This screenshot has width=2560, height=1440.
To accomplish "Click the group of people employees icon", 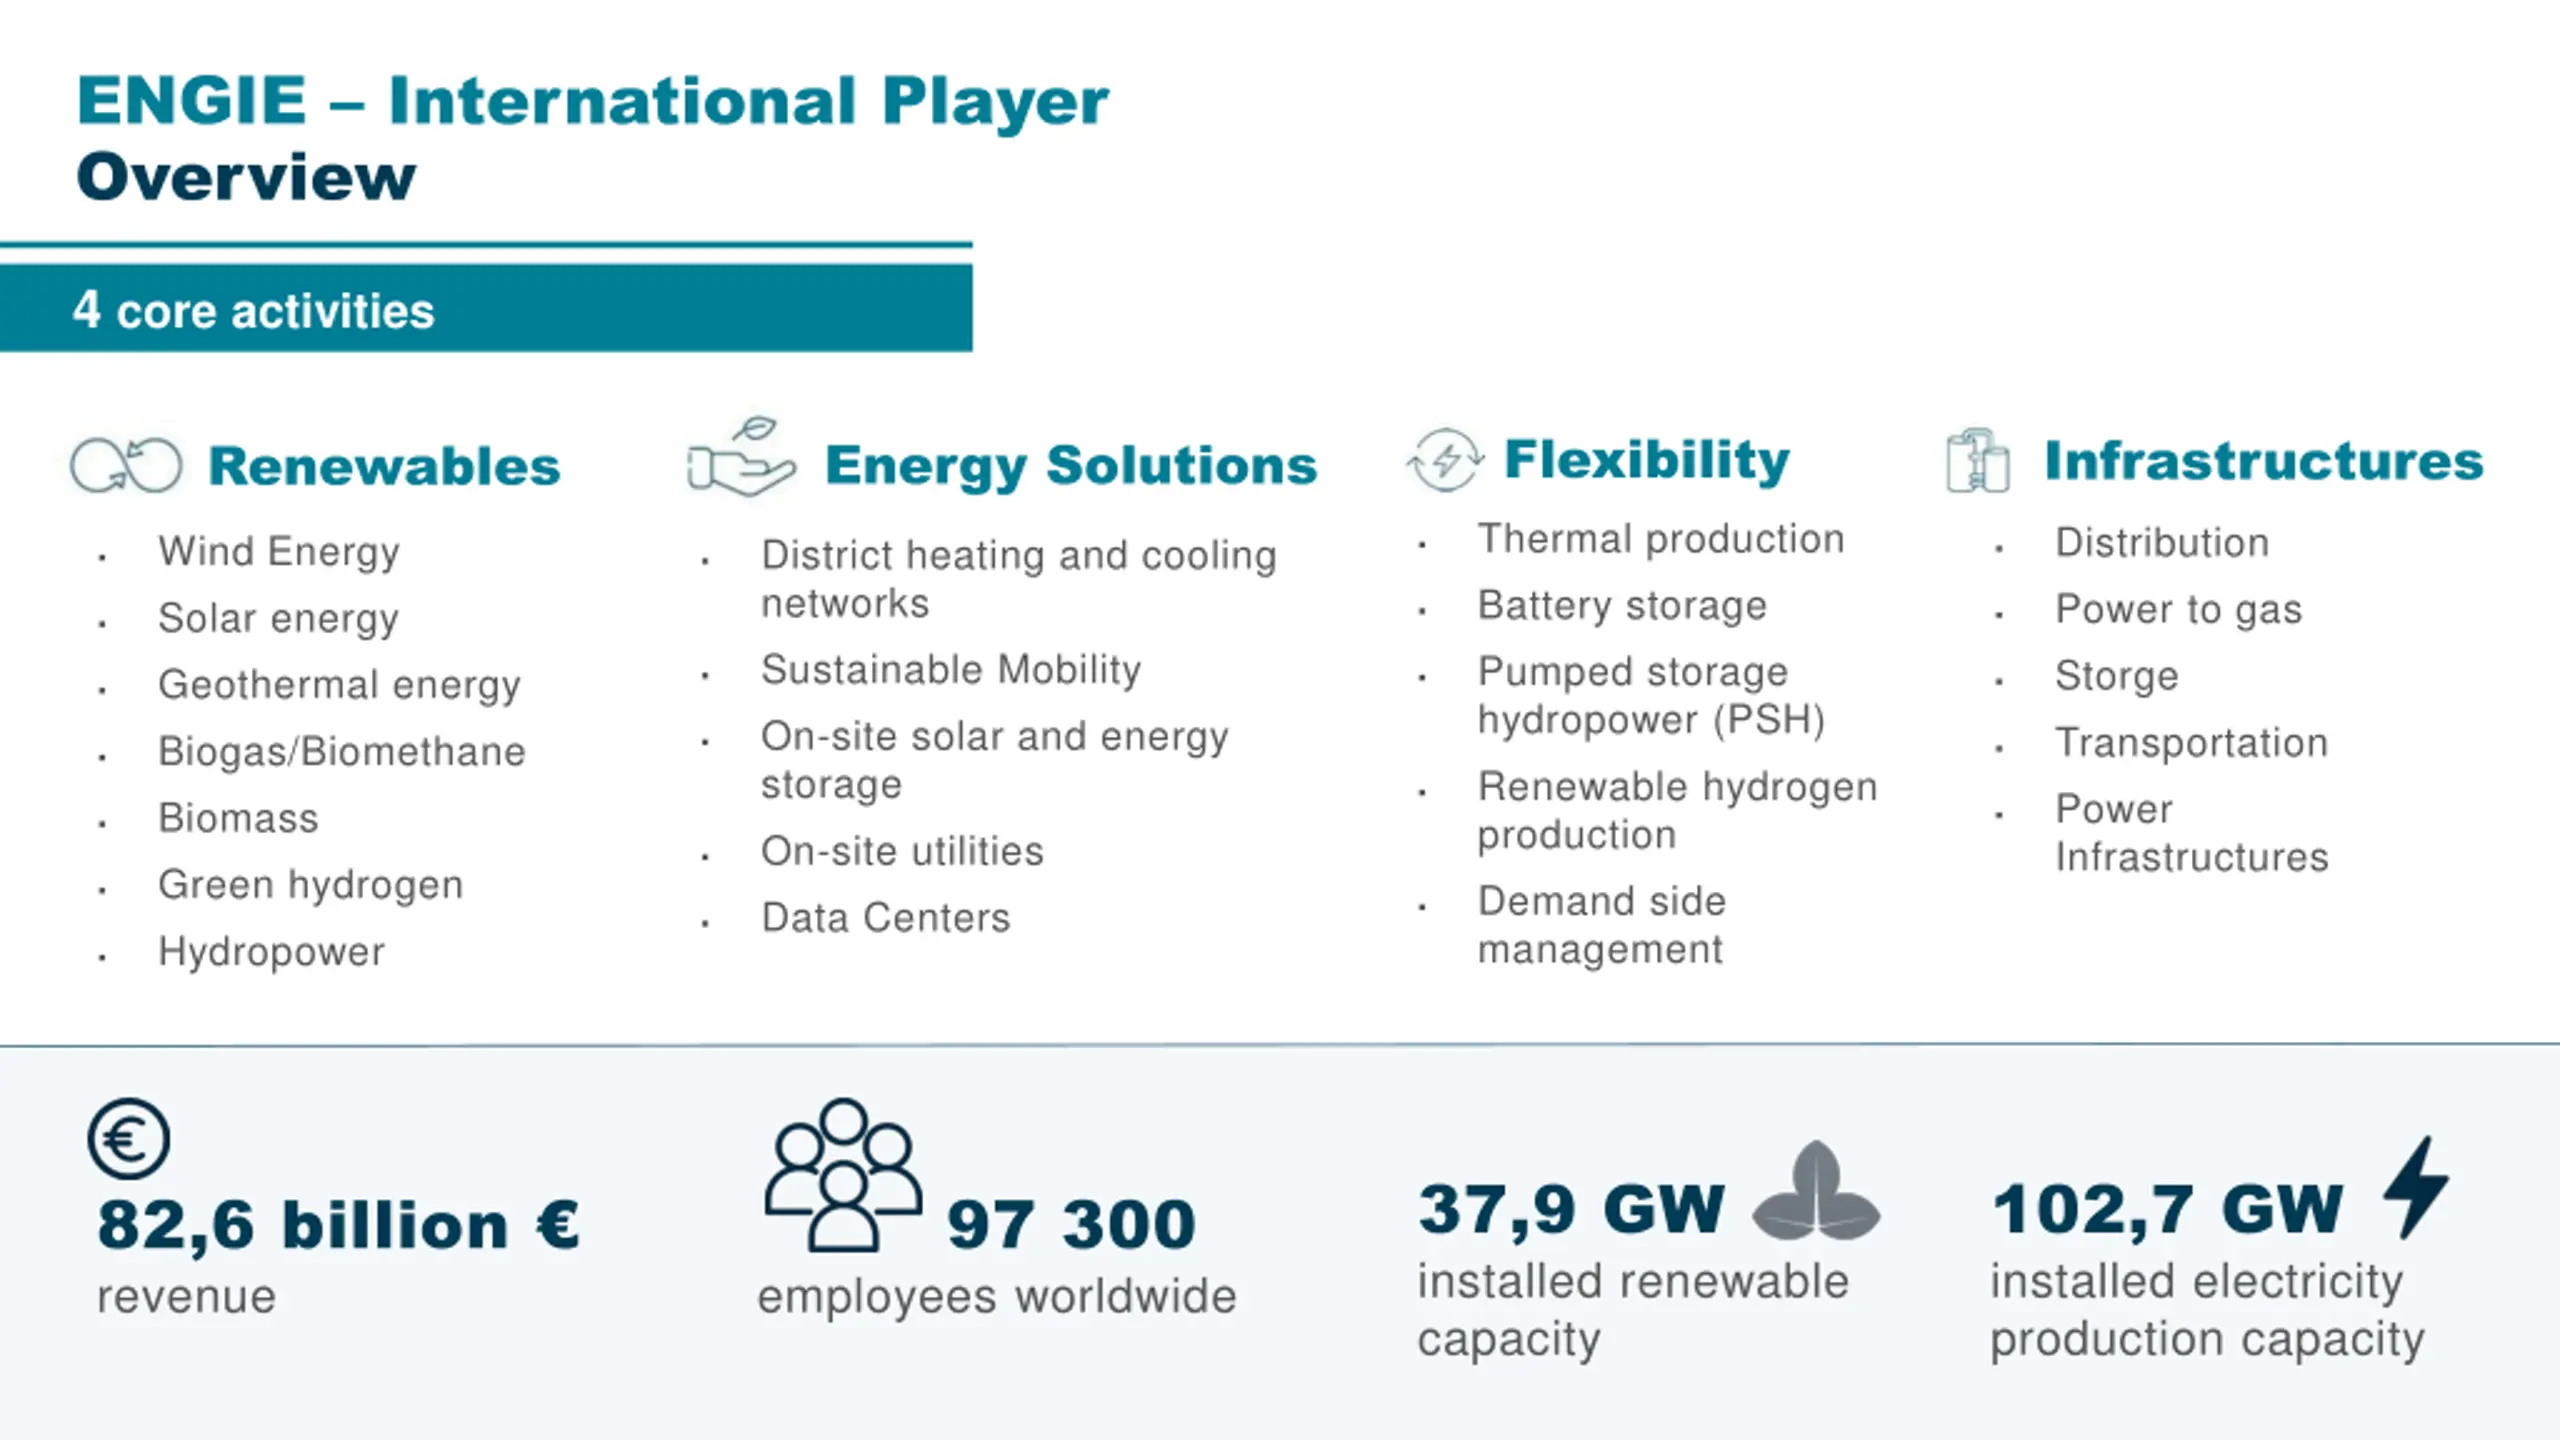I will 843,1175.
